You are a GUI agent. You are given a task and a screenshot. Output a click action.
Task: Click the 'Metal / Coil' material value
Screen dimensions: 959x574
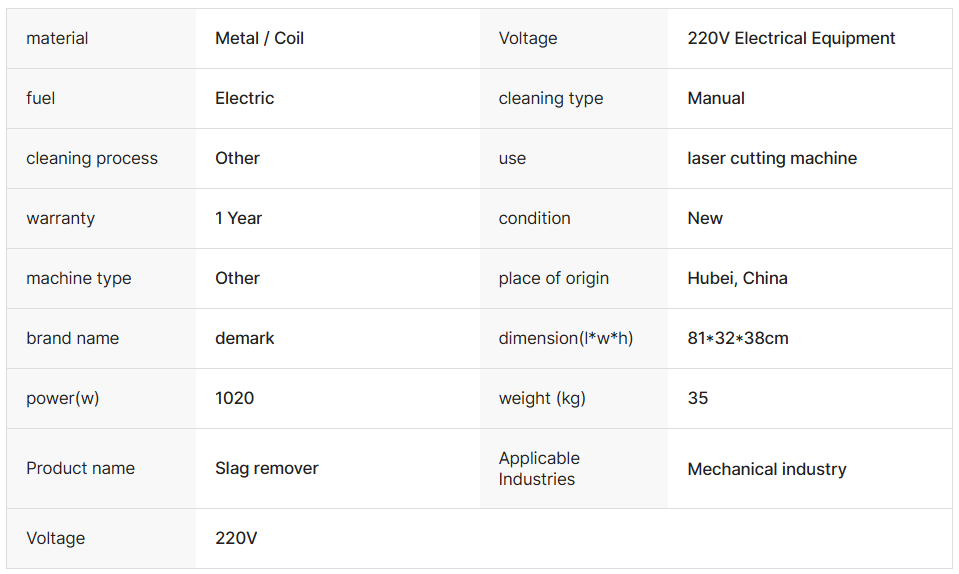pyautogui.click(x=259, y=39)
